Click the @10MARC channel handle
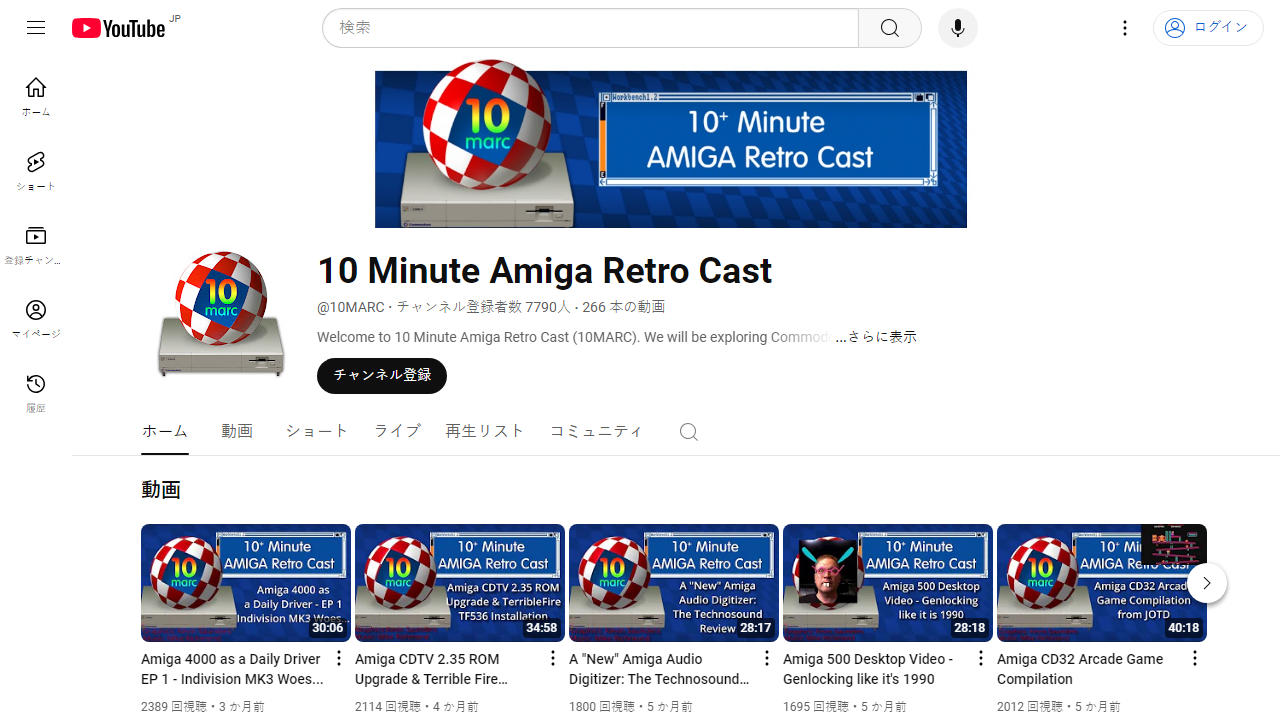Screen dimensions: 1280x720 tap(350, 307)
